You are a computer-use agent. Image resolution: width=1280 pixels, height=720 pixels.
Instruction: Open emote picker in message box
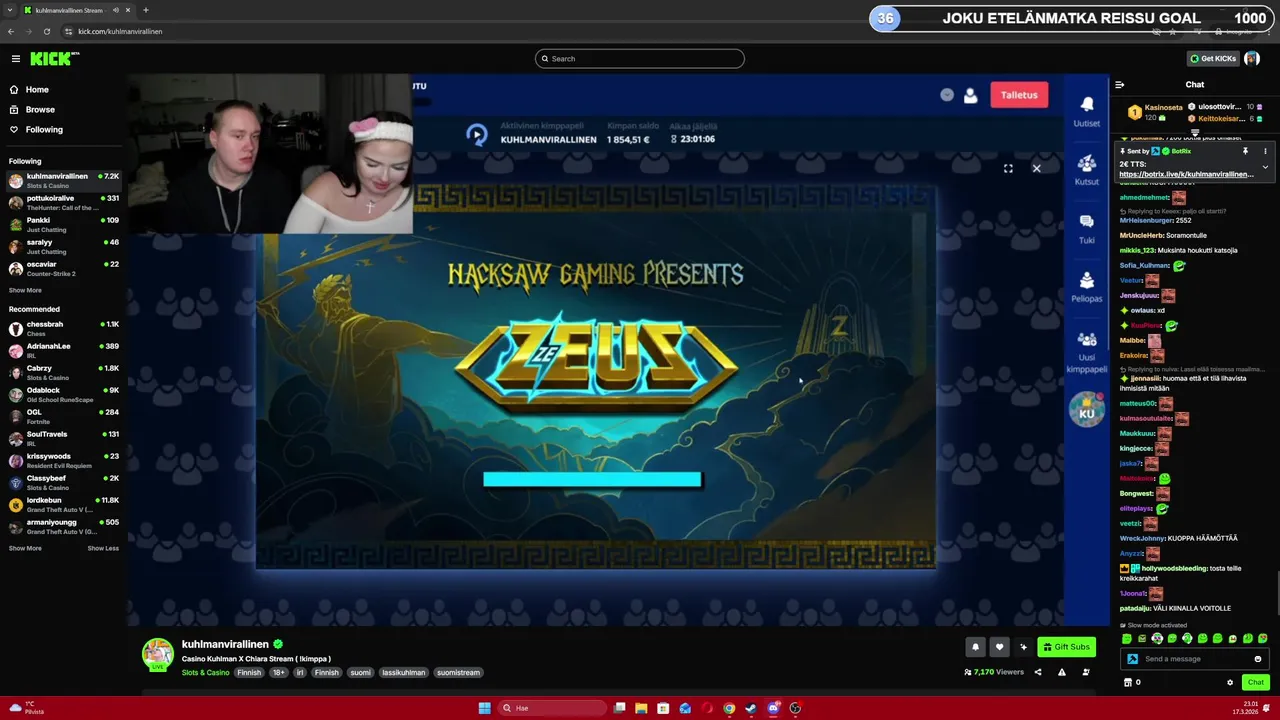click(x=1258, y=659)
